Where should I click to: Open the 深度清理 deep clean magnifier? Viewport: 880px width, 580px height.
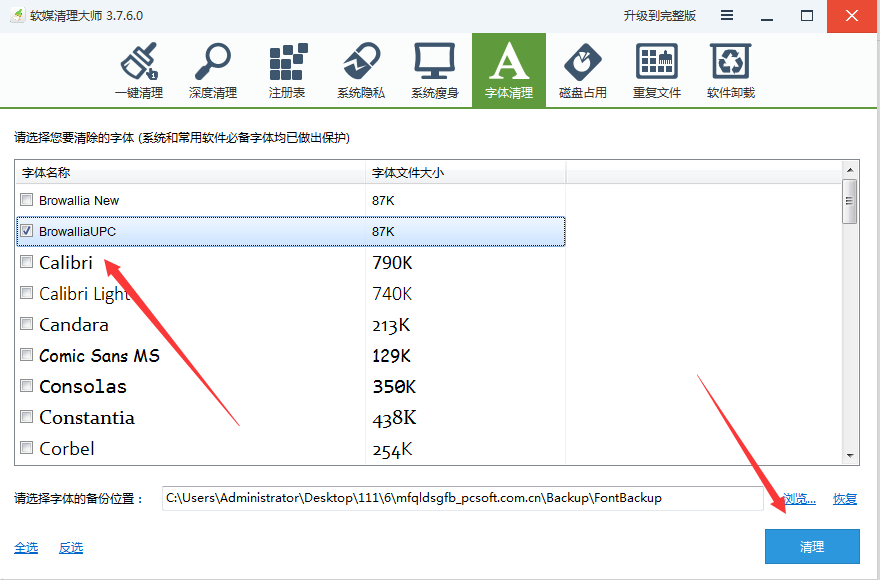pyautogui.click(x=213, y=71)
